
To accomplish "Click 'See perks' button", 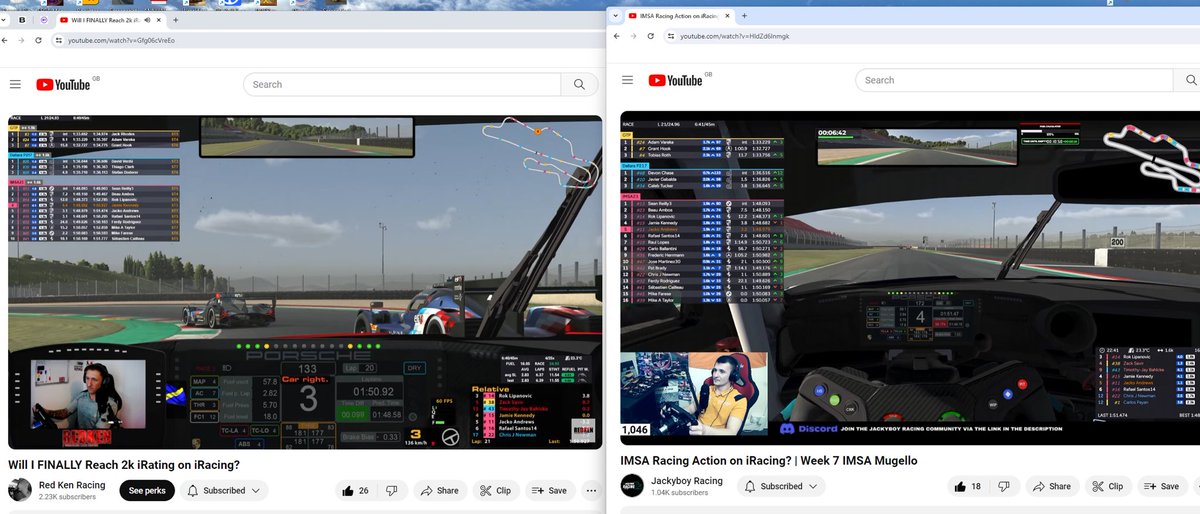I will pyautogui.click(x=147, y=490).
